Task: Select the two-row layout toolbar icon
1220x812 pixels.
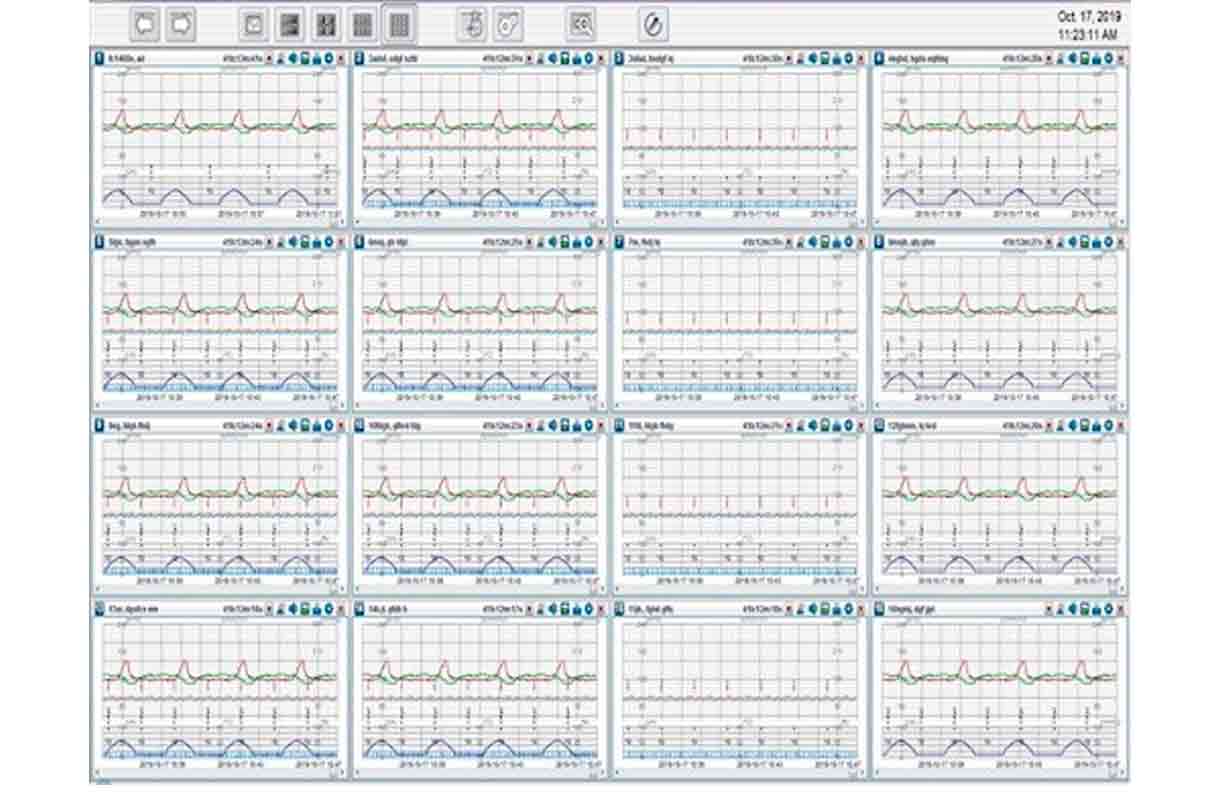Action: point(289,23)
